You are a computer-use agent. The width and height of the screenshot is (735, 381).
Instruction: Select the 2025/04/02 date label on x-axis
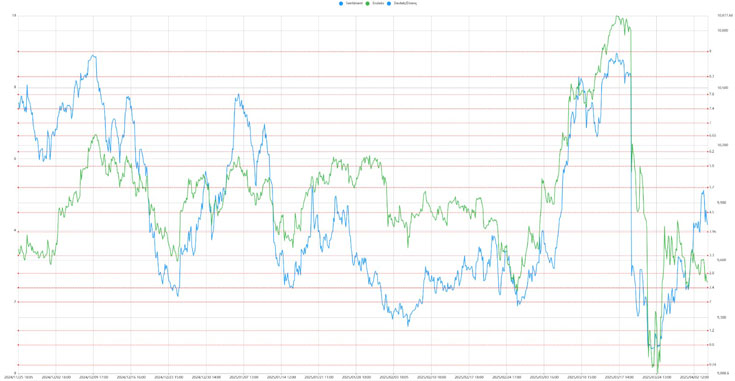(x=695, y=377)
